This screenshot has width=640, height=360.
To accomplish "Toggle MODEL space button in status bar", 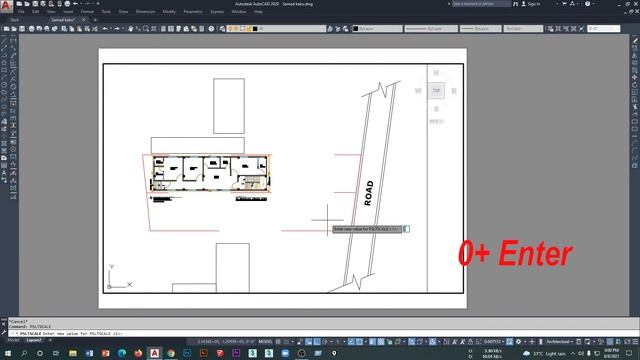I will (x=265, y=342).
